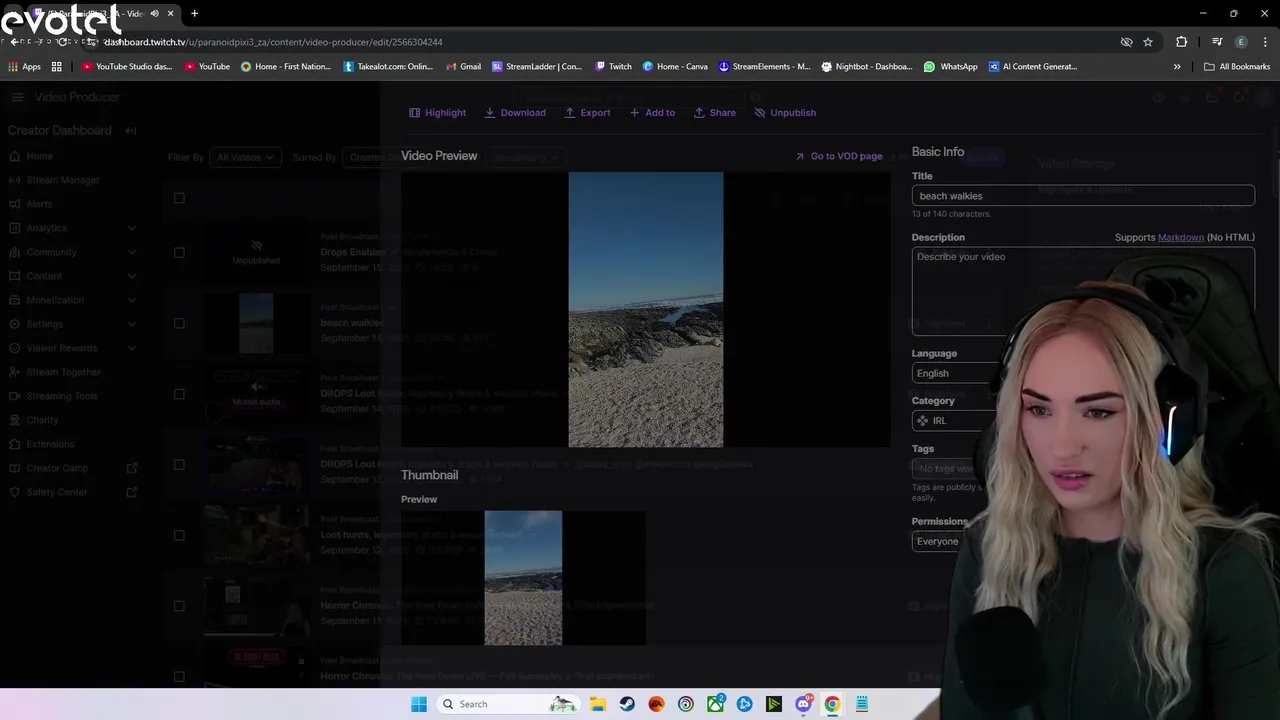Click into the Description text area
This screenshot has width=1280, height=720.
click(1083, 292)
